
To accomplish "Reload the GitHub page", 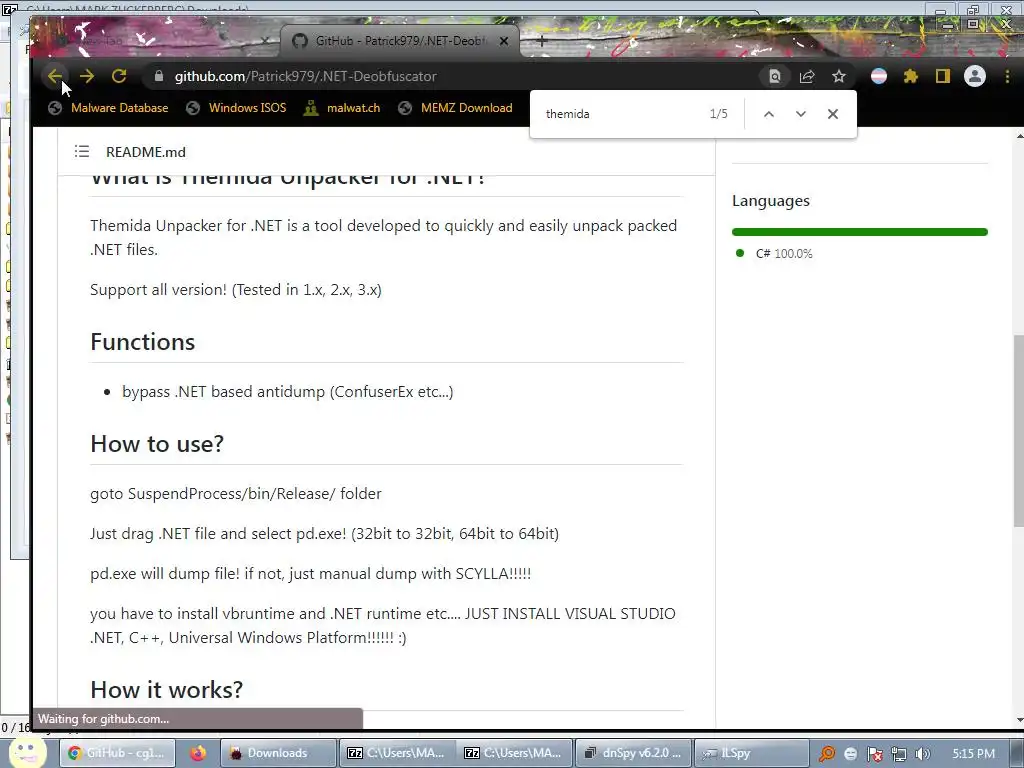I will pyautogui.click(x=119, y=76).
